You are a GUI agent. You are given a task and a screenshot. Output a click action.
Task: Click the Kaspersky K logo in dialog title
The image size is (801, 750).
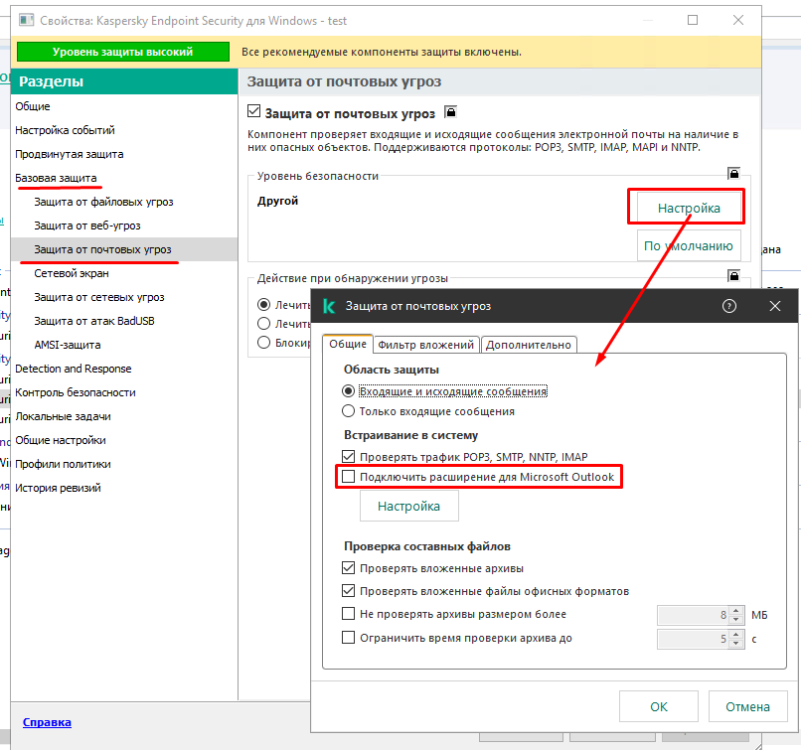pyautogui.click(x=329, y=306)
